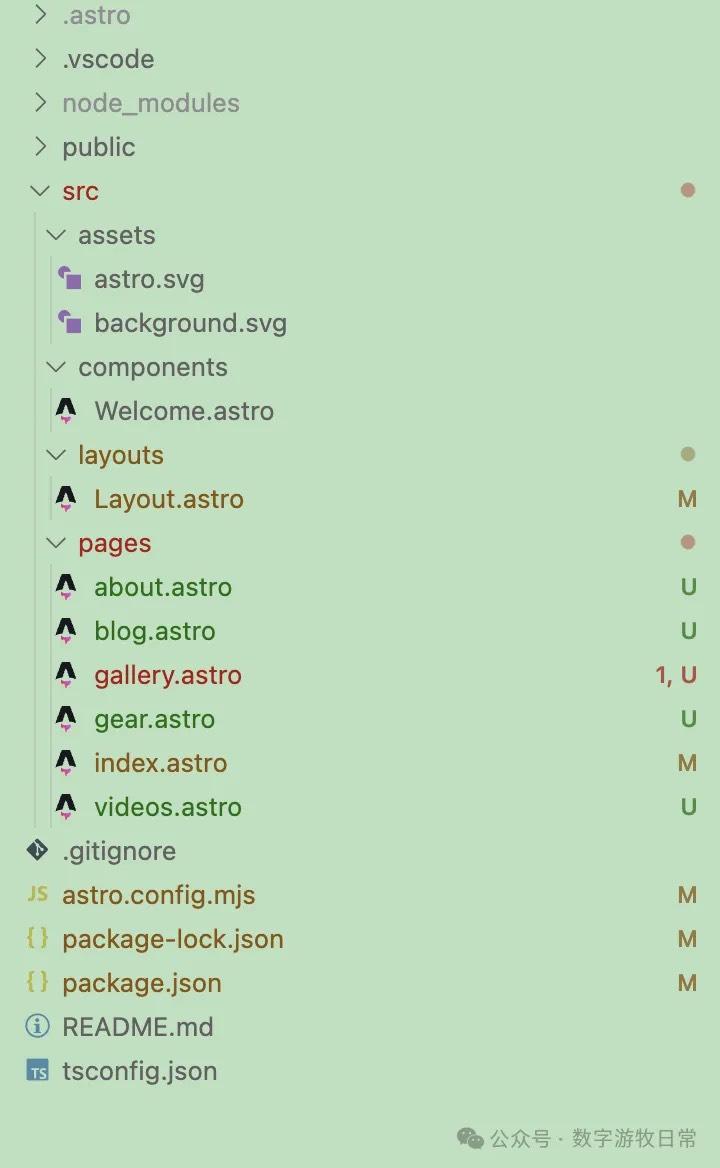Click the braces icon for package-lock.json
720x1168 pixels.
click(37, 939)
